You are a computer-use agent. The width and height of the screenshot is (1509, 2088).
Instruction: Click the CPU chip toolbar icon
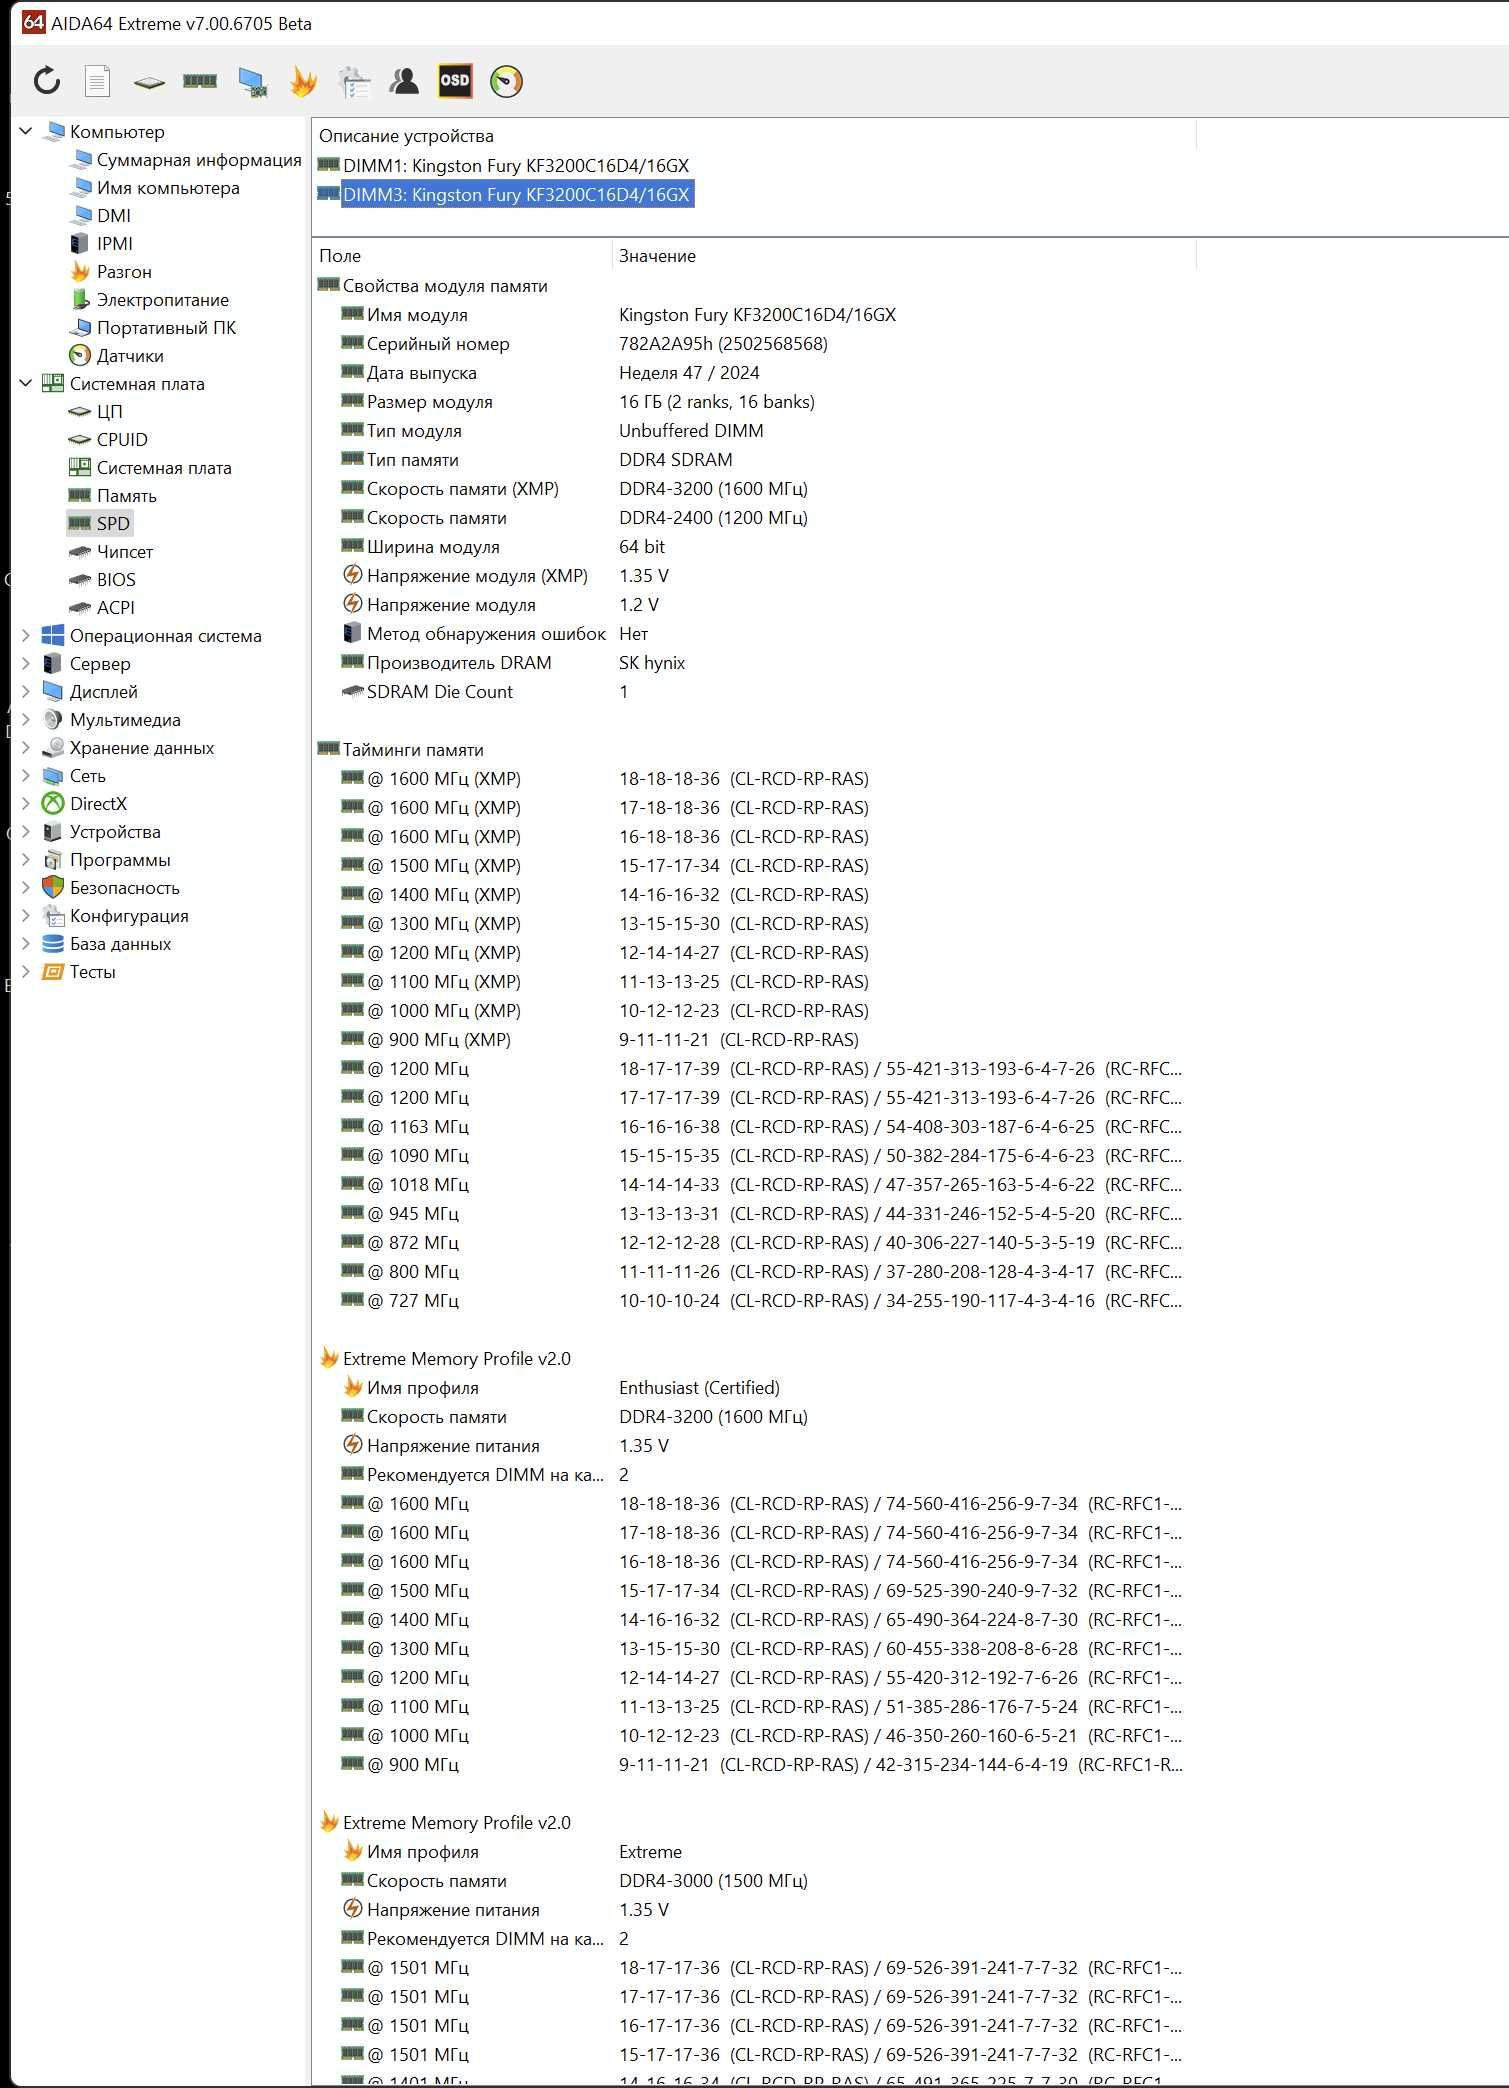(x=149, y=82)
